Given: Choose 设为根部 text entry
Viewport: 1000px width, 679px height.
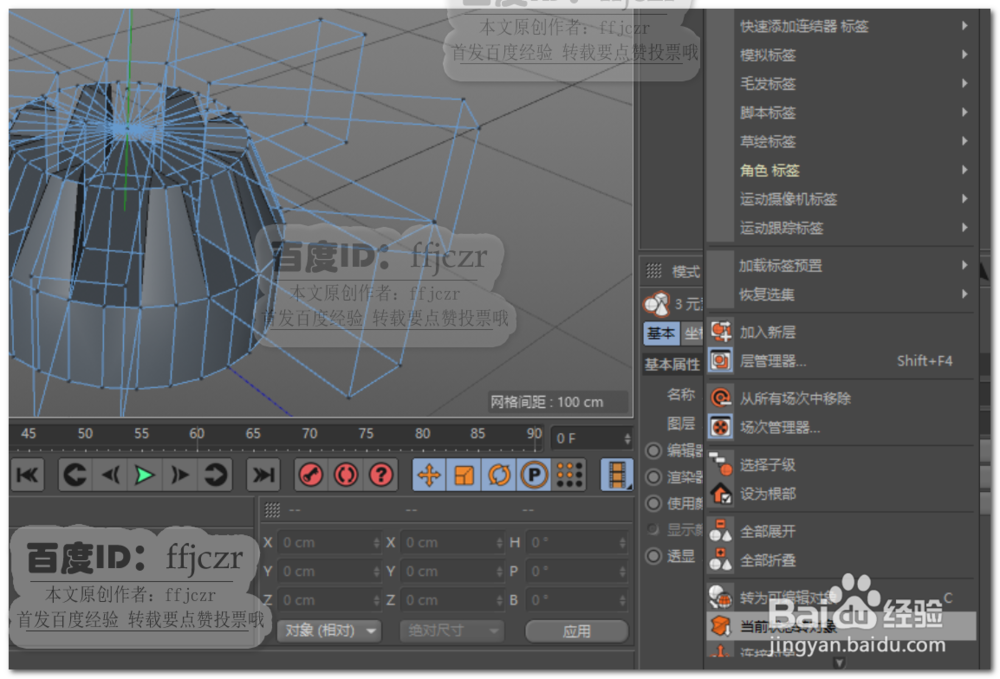Looking at the screenshot, I should coord(768,493).
